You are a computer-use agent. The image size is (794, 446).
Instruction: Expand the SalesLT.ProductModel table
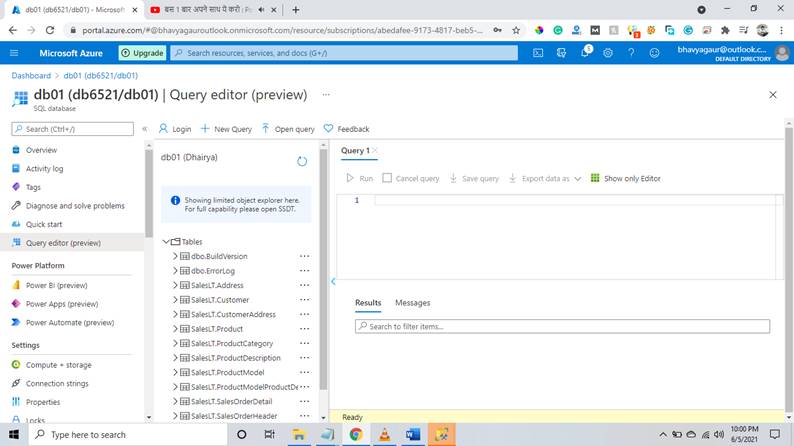pyautogui.click(x=175, y=372)
